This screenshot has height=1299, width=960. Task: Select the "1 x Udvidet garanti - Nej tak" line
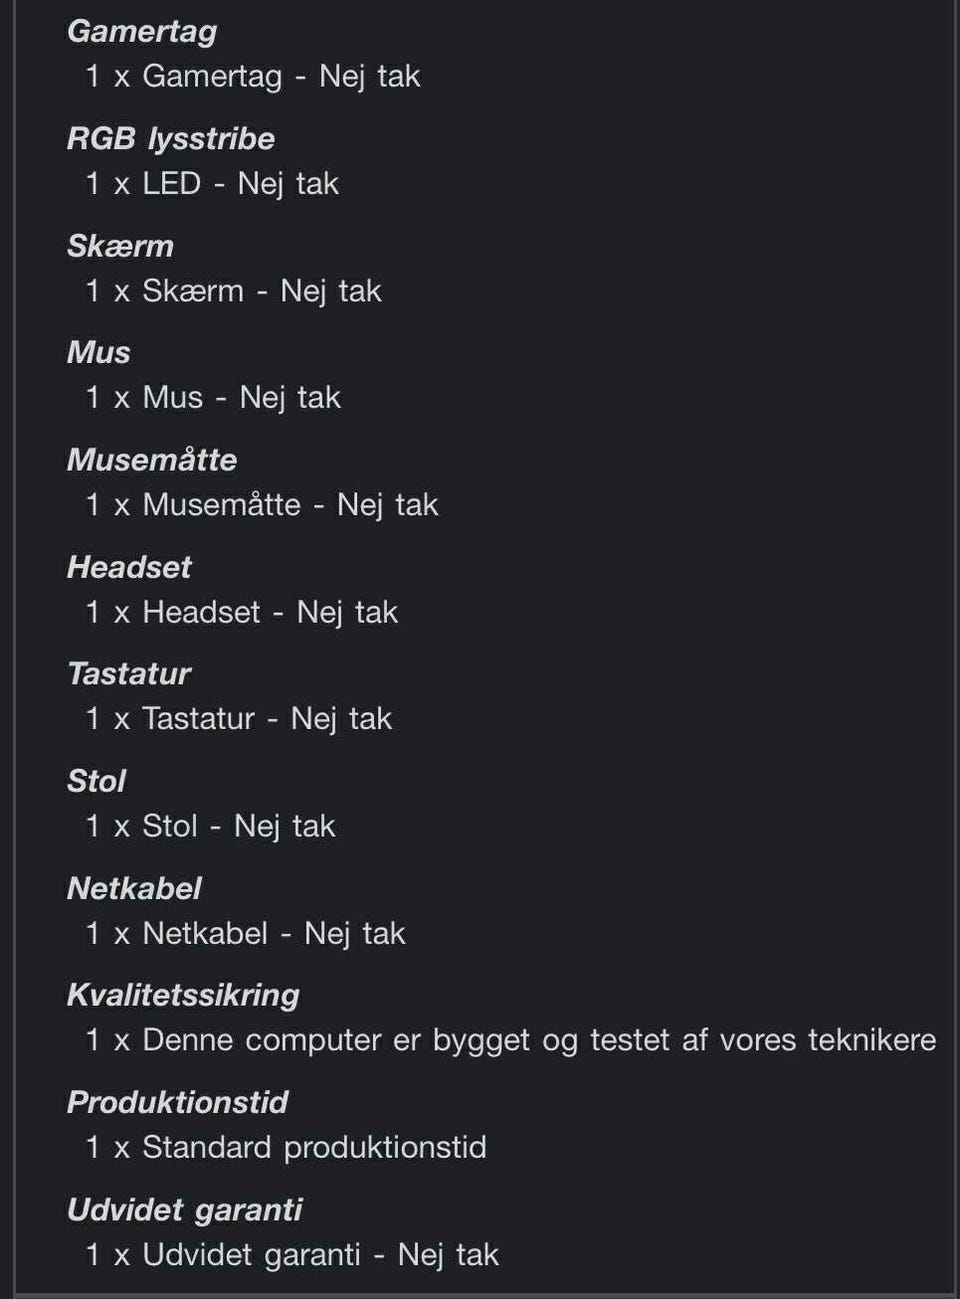[x=292, y=1254]
